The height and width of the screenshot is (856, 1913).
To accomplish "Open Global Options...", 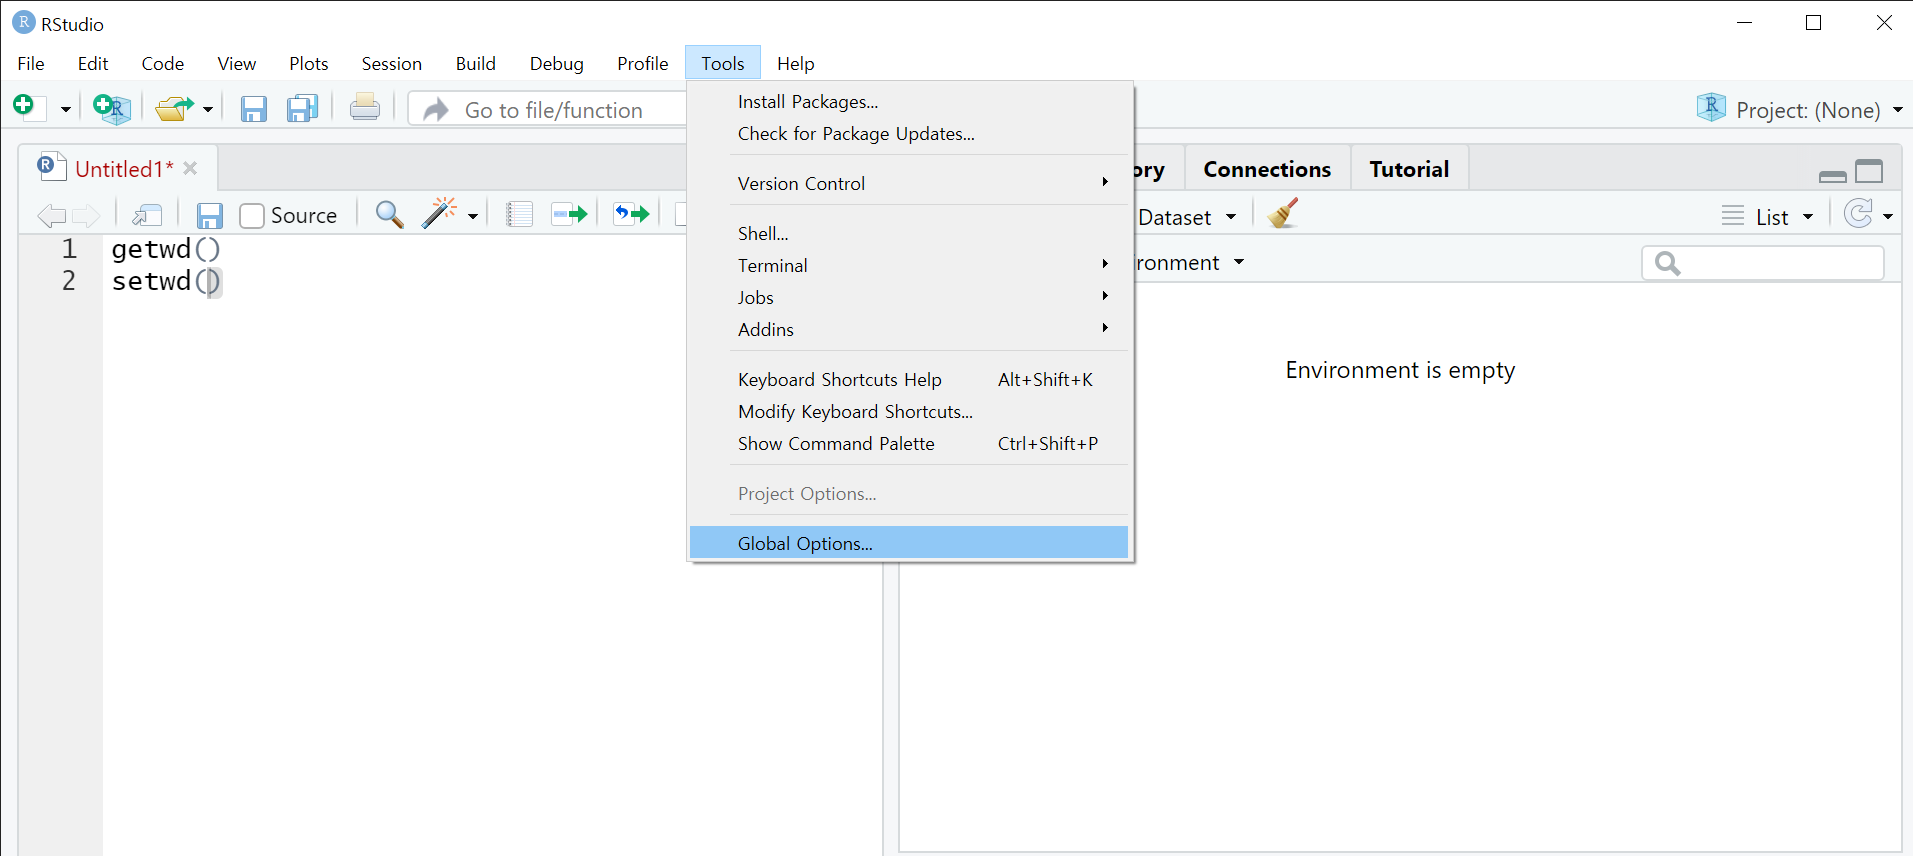I will pos(909,543).
